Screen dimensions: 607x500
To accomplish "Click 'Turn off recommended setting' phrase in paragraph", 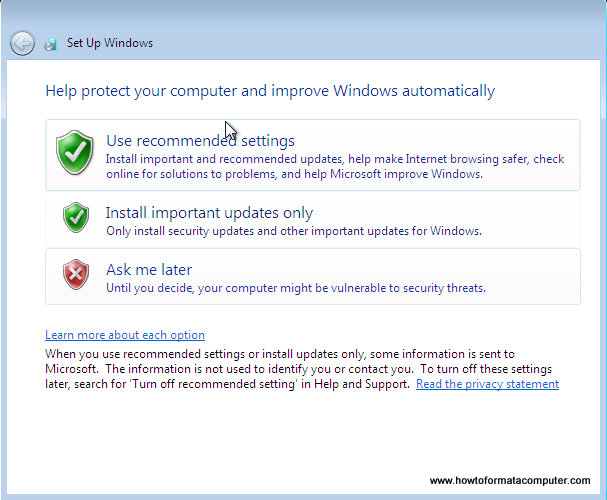I will pyautogui.click(x=213, y=384).
